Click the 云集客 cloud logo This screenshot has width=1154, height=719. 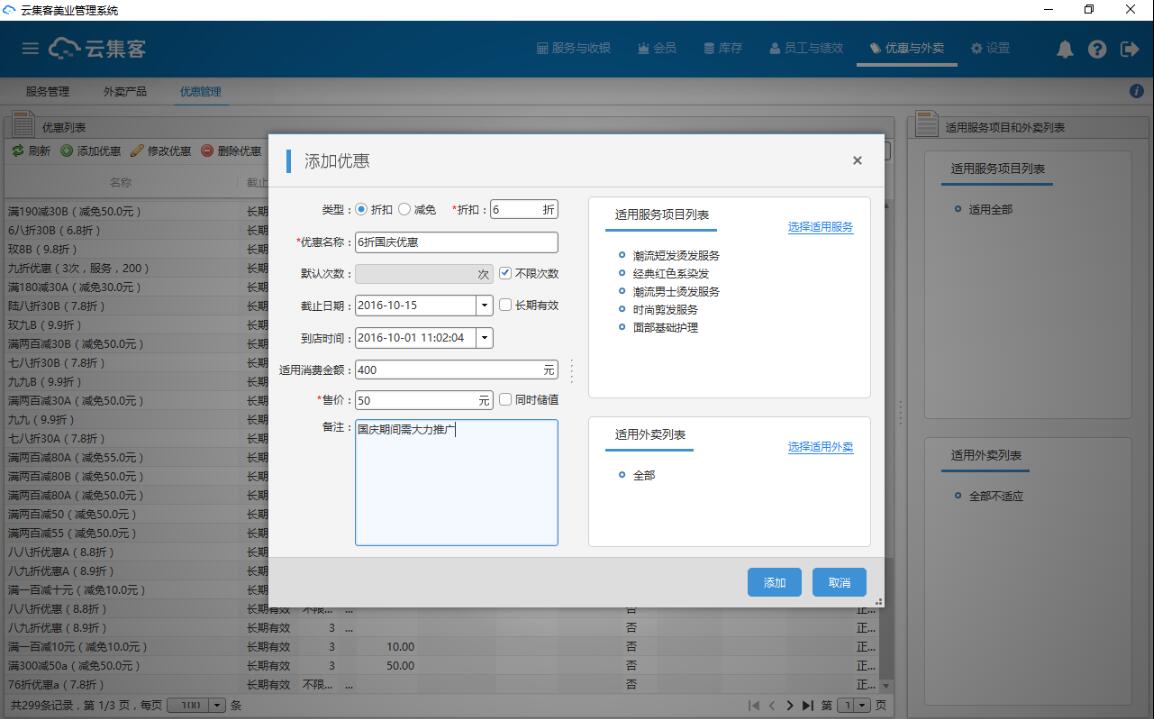[98, 49]
